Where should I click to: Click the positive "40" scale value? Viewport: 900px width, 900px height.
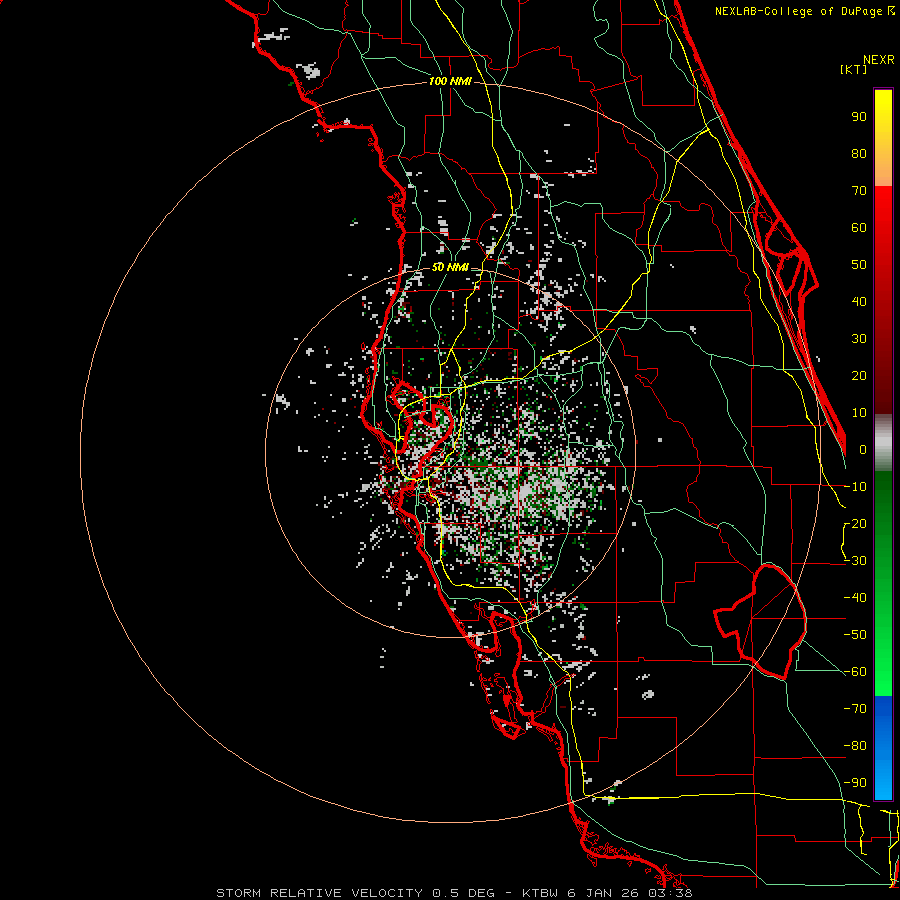tap(859, 302)
